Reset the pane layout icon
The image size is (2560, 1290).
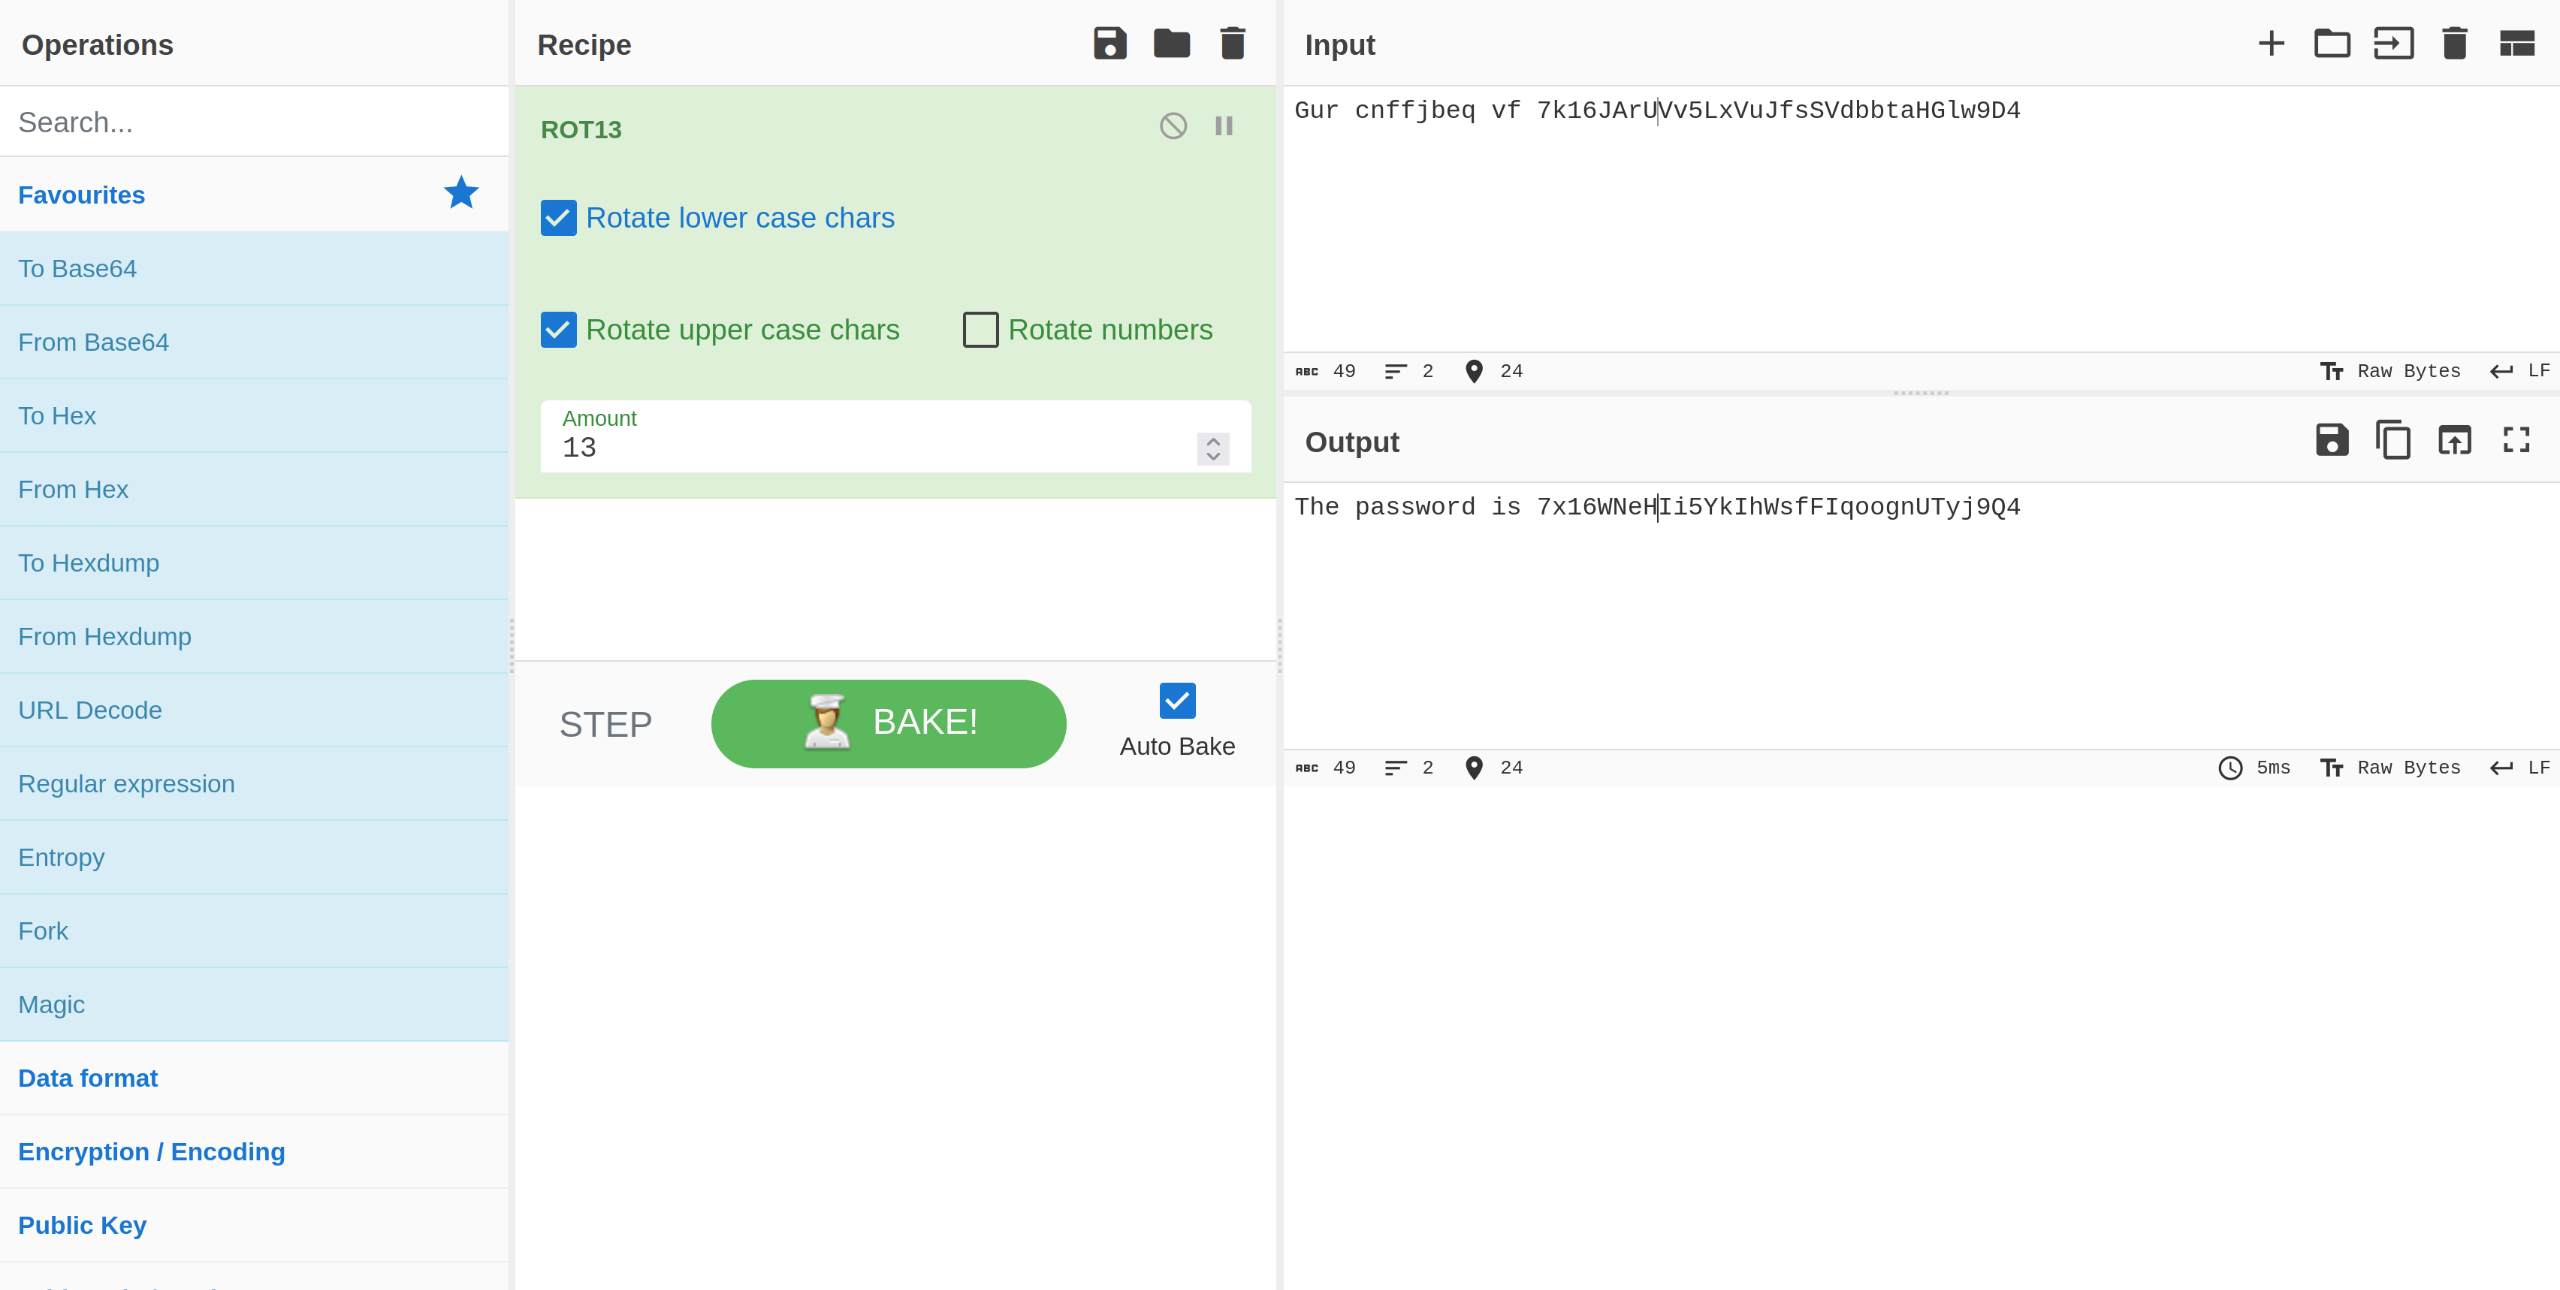(2516, 44)
